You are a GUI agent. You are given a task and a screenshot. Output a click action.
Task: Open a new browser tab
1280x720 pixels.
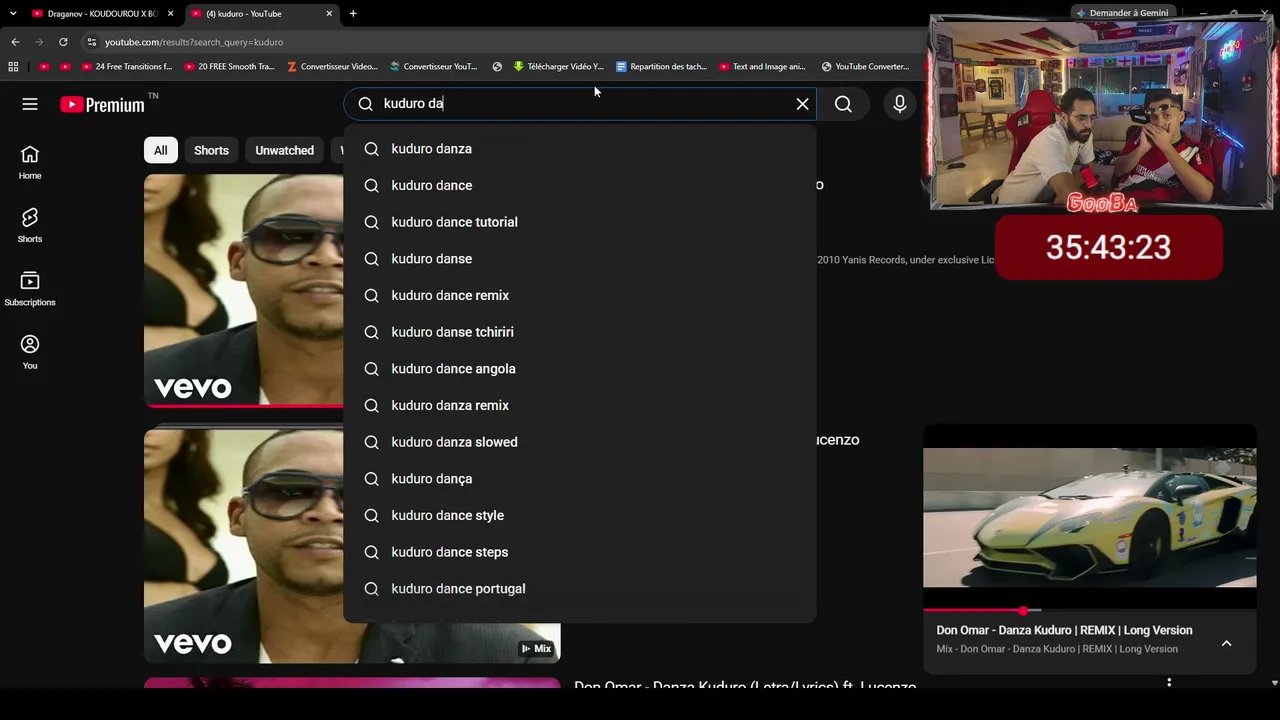coord(353,14)
